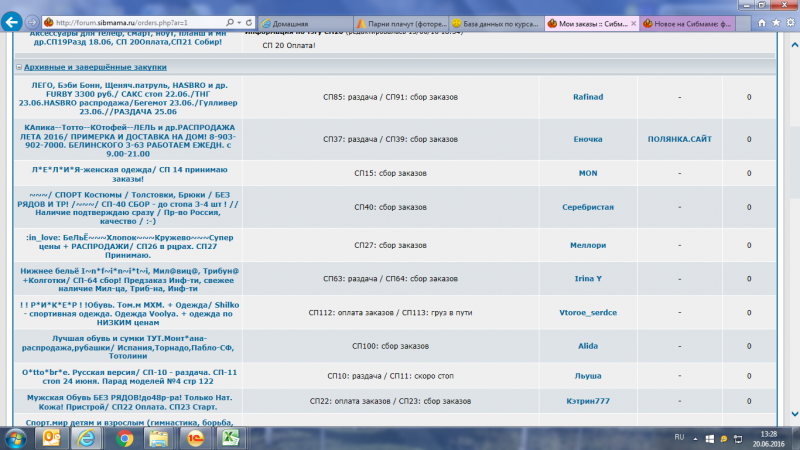The image size is (800, 450).
Task: Open Лучшая обувь и сумки ТУТ topic
Action: tap(128, 347)
